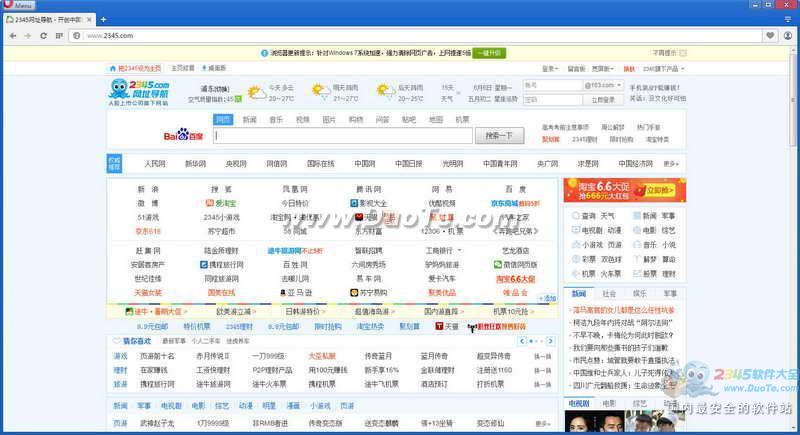
Task: Click the 2345.com octopus logo
Action: [x=139, y=92]
